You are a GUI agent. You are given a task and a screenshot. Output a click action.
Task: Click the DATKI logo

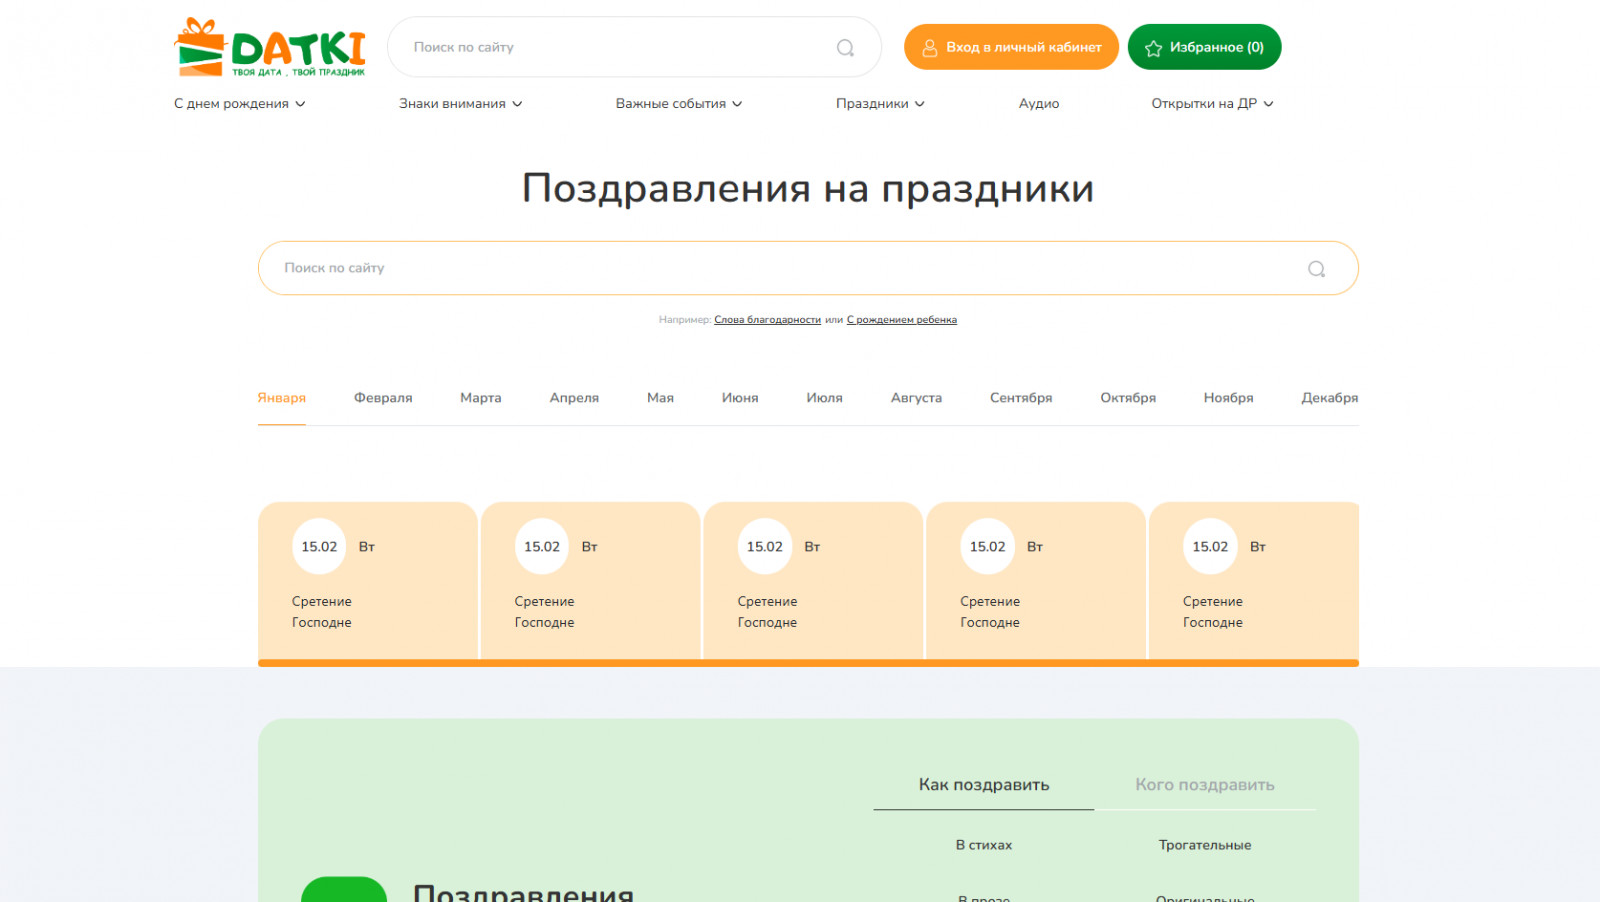pyautogui.click(x=270, y=47)
